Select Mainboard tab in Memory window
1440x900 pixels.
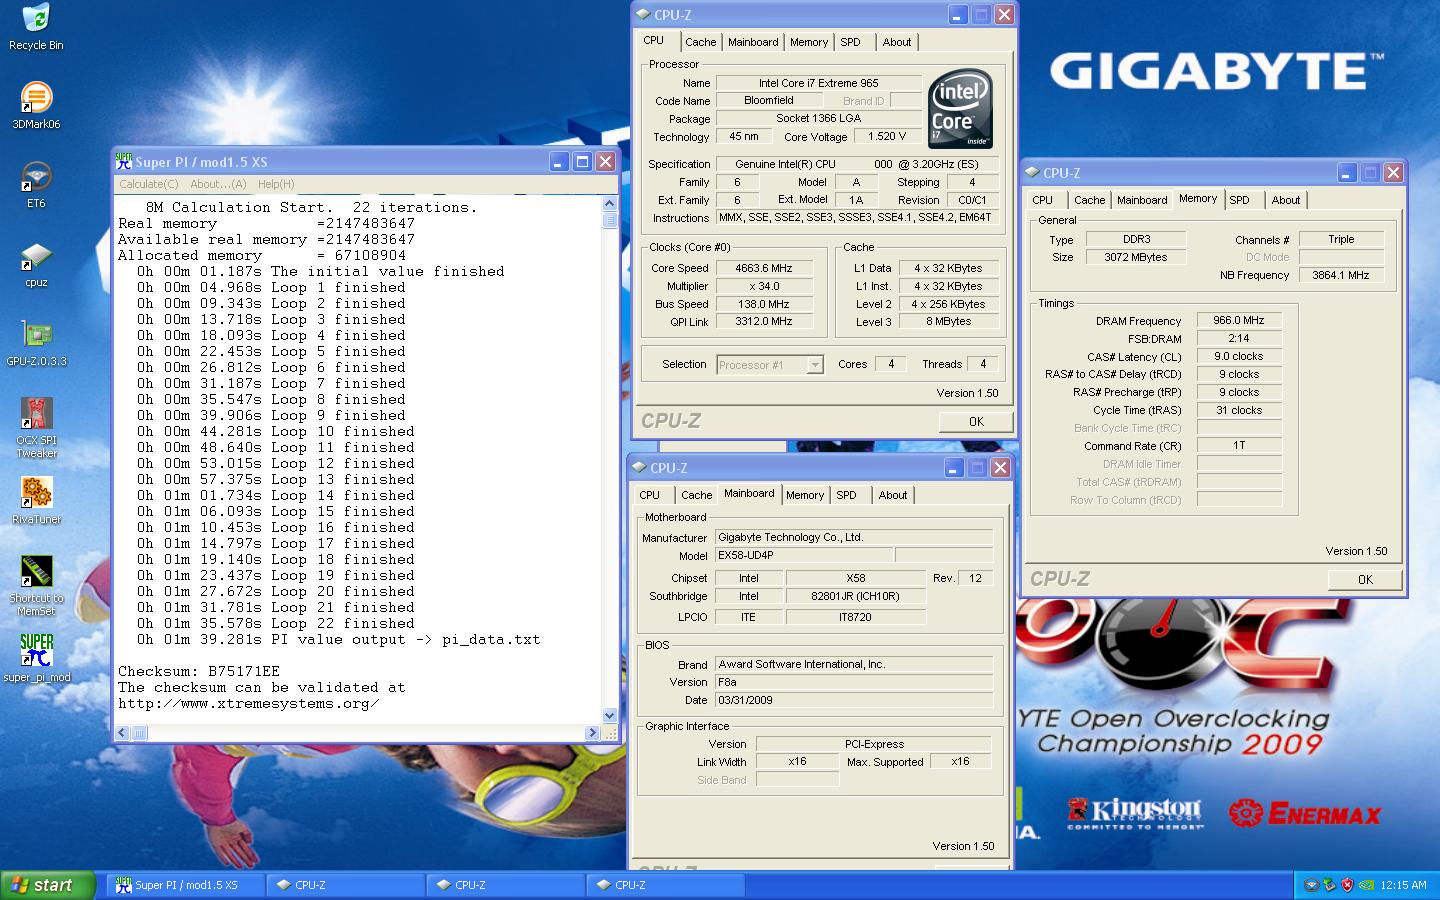[x=1142, y=200]
